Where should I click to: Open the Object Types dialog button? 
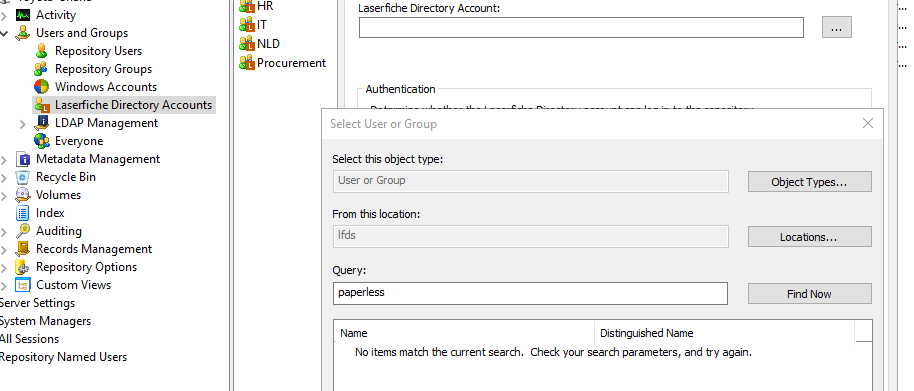point(810,182)
